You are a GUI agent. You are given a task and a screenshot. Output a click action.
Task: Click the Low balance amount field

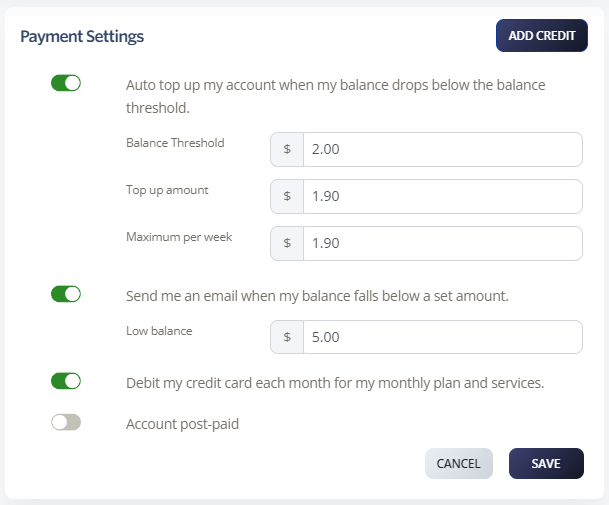442,337
